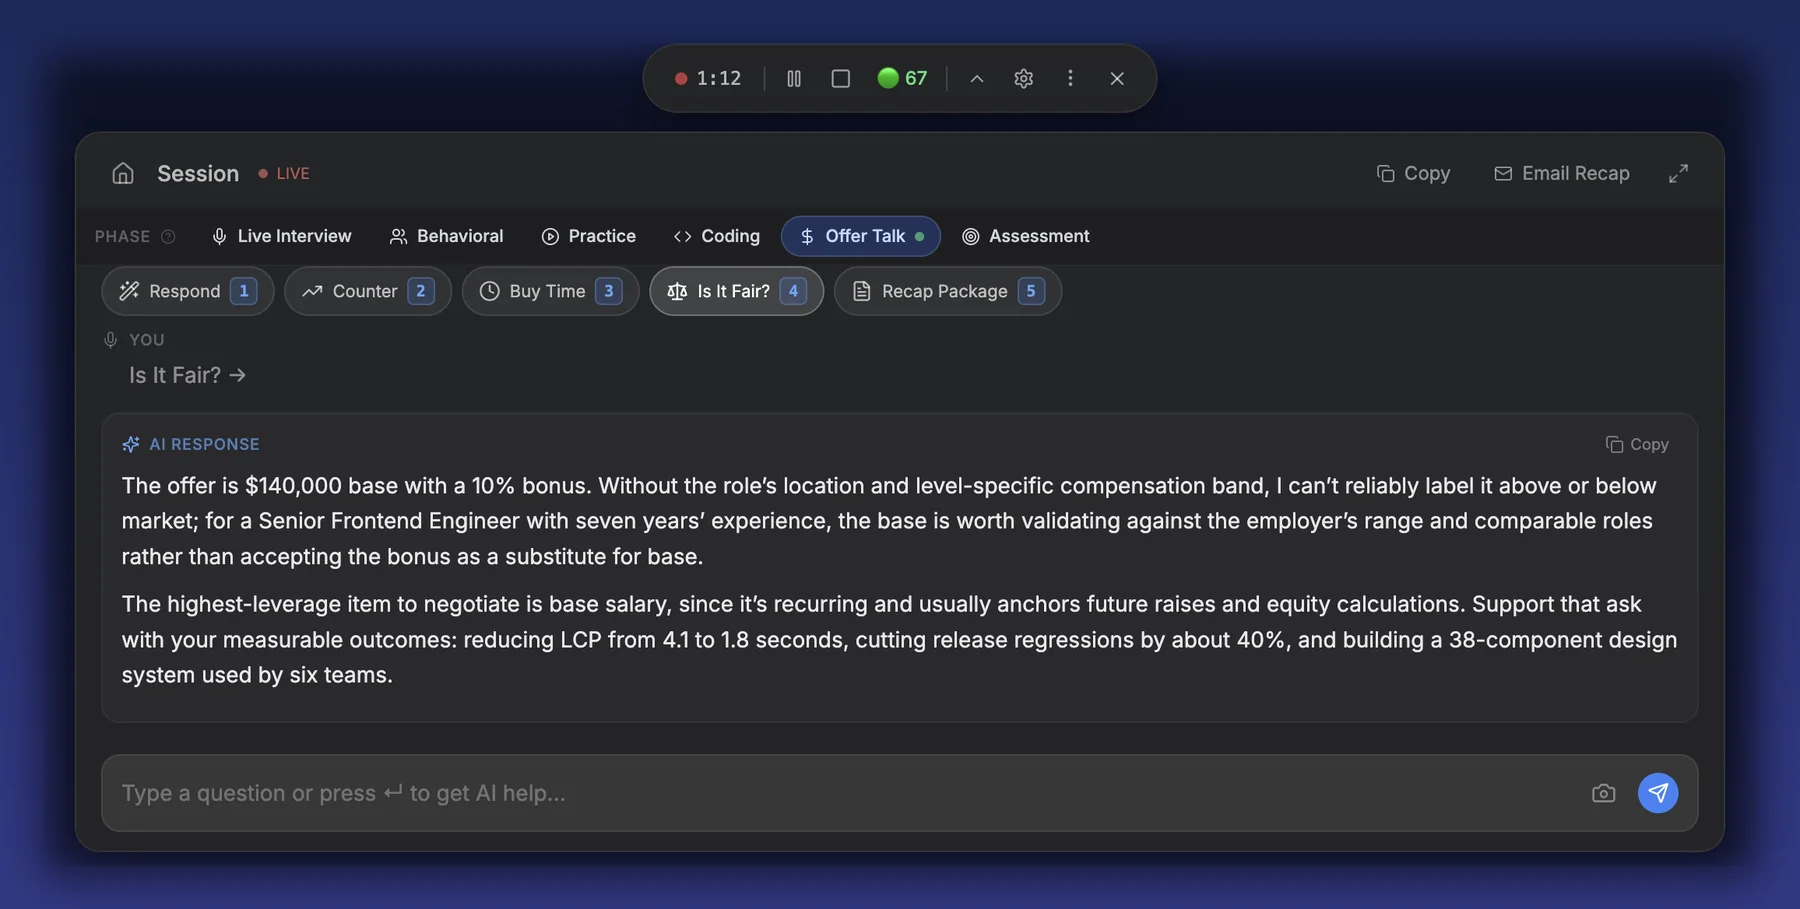Screen dimensions: 1800x909
Task: Activate the Recap Package quick action
Action: point(948,291)
